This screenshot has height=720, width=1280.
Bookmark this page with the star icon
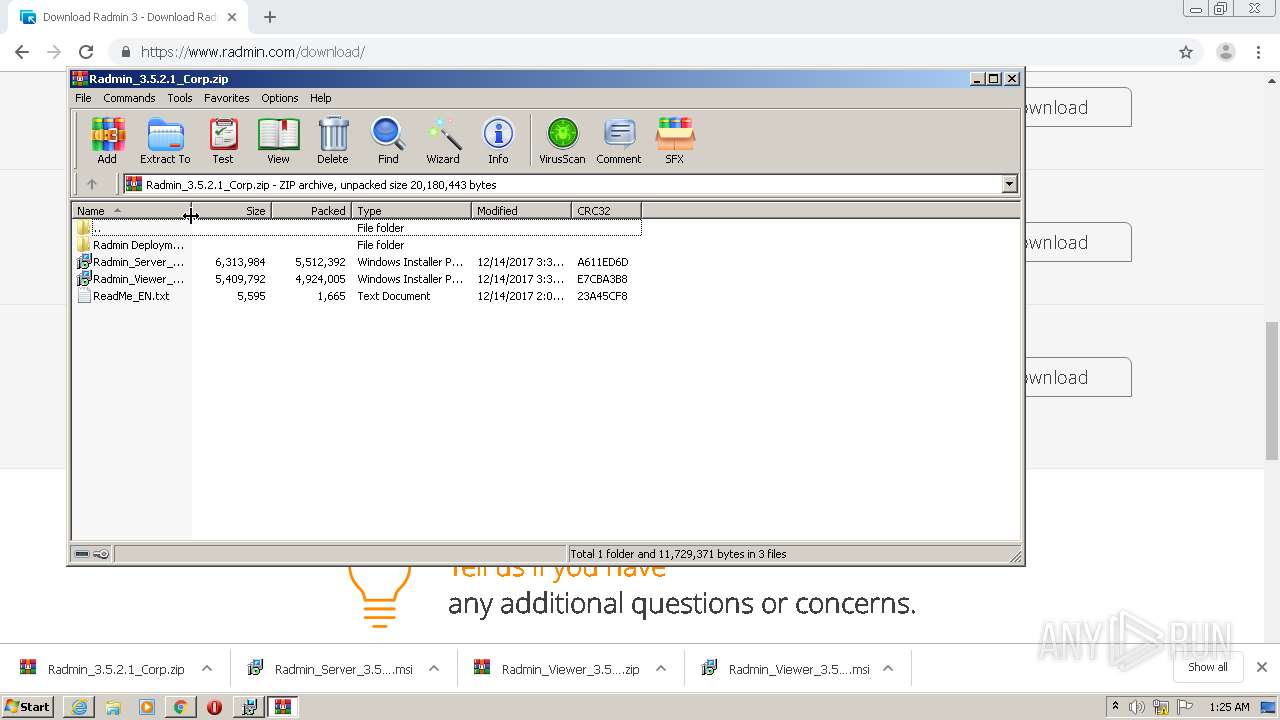point(1186,52)
